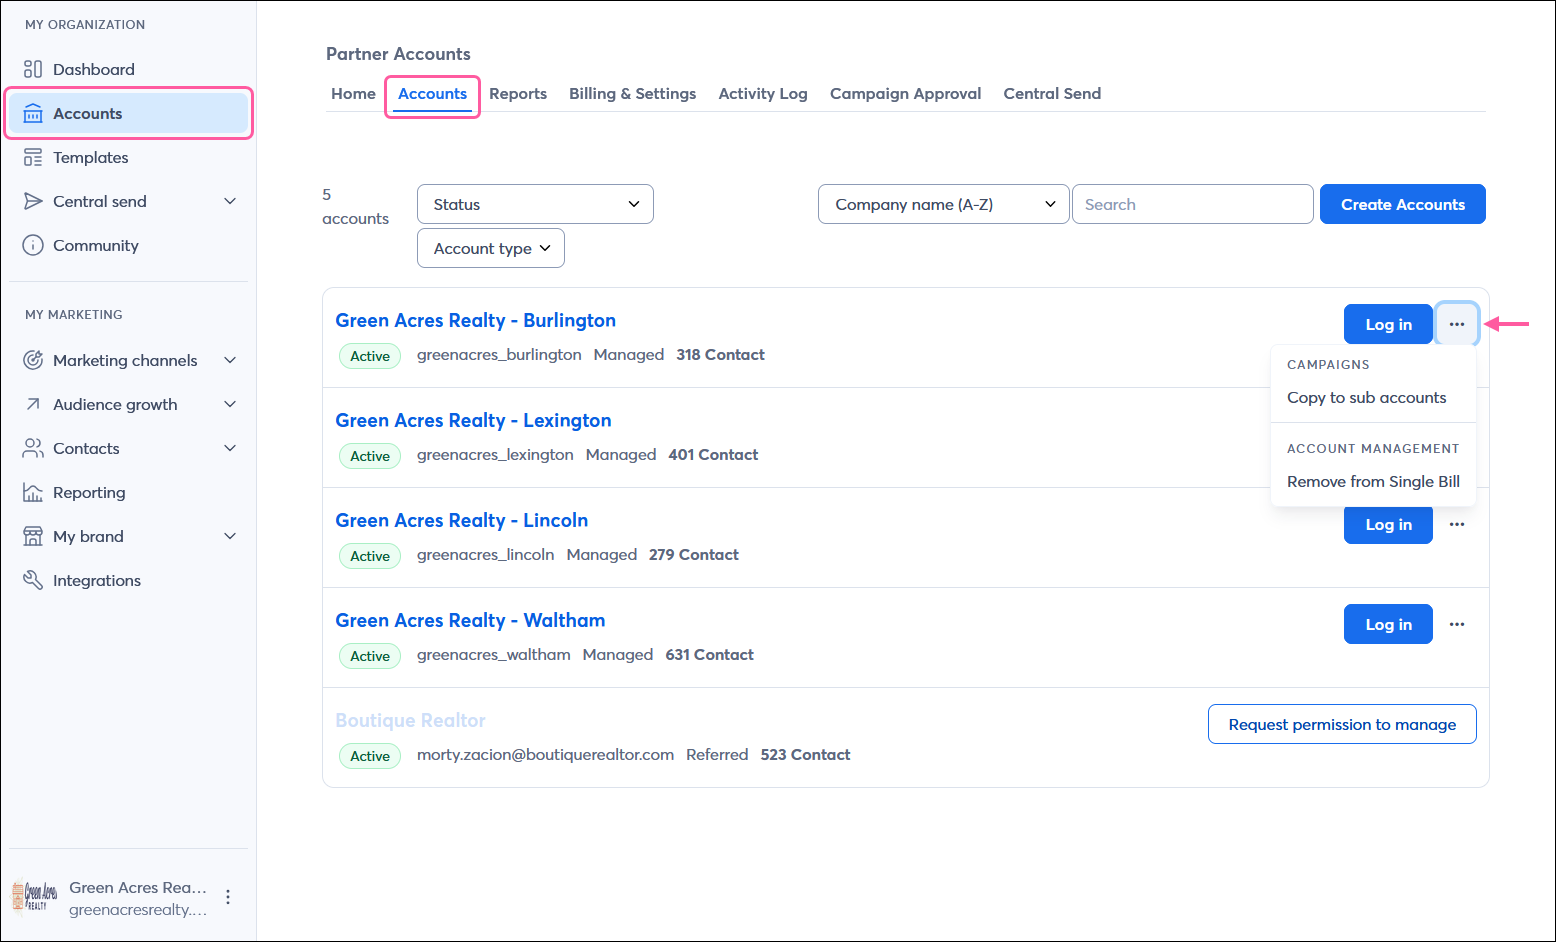1556x942 pixels.
Task: Choose Copy to sub accounts
Action: click(x=1366, y=397)
